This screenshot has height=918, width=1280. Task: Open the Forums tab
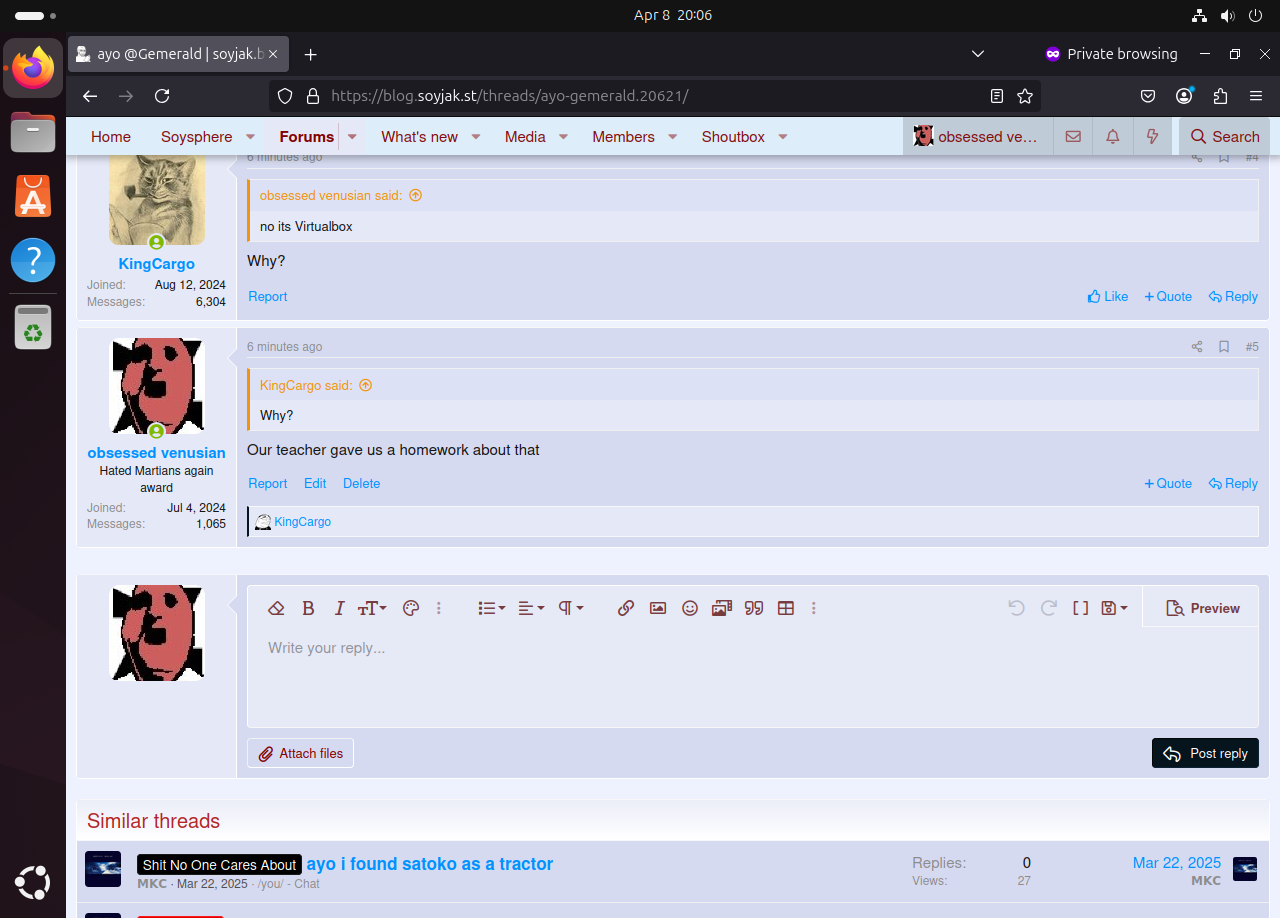coord(306,137)
